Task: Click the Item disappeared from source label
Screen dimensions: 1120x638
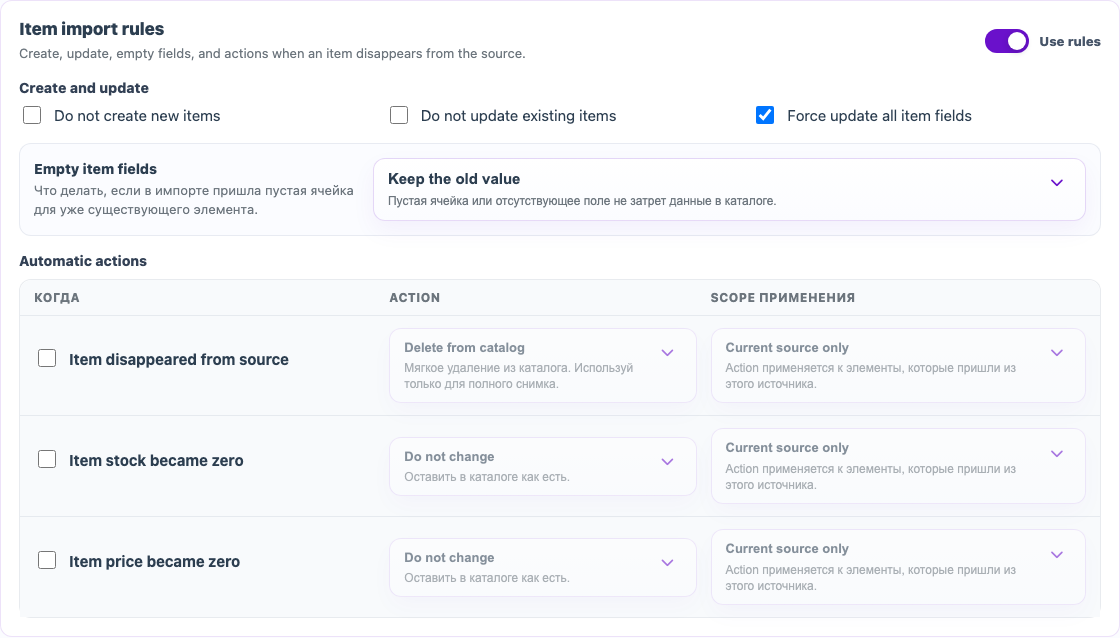Action: pyautogui.click(x=179, y=359)
